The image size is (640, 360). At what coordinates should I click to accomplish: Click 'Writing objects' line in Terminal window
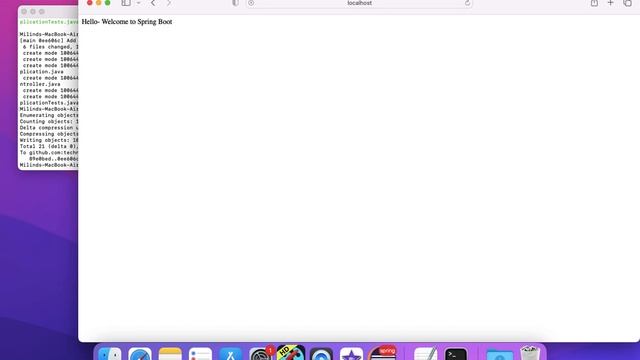click(x=49, y=140)
